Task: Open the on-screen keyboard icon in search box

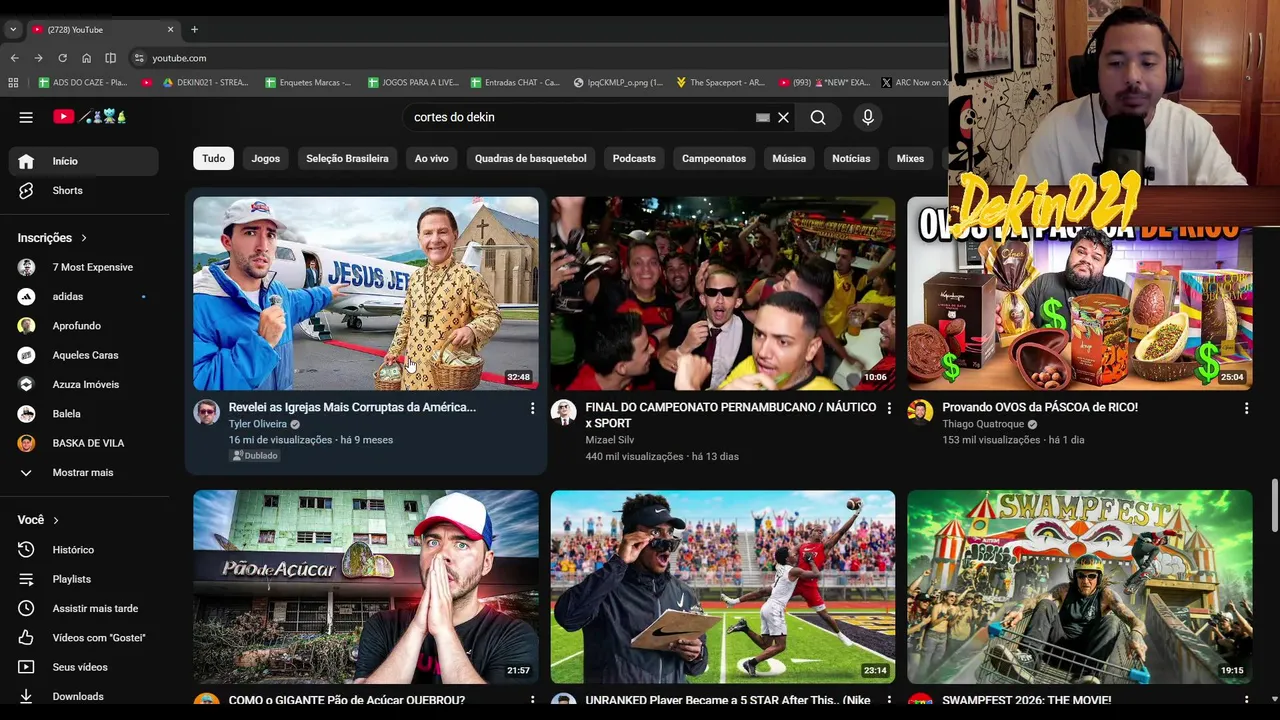Action: point(763,117)
